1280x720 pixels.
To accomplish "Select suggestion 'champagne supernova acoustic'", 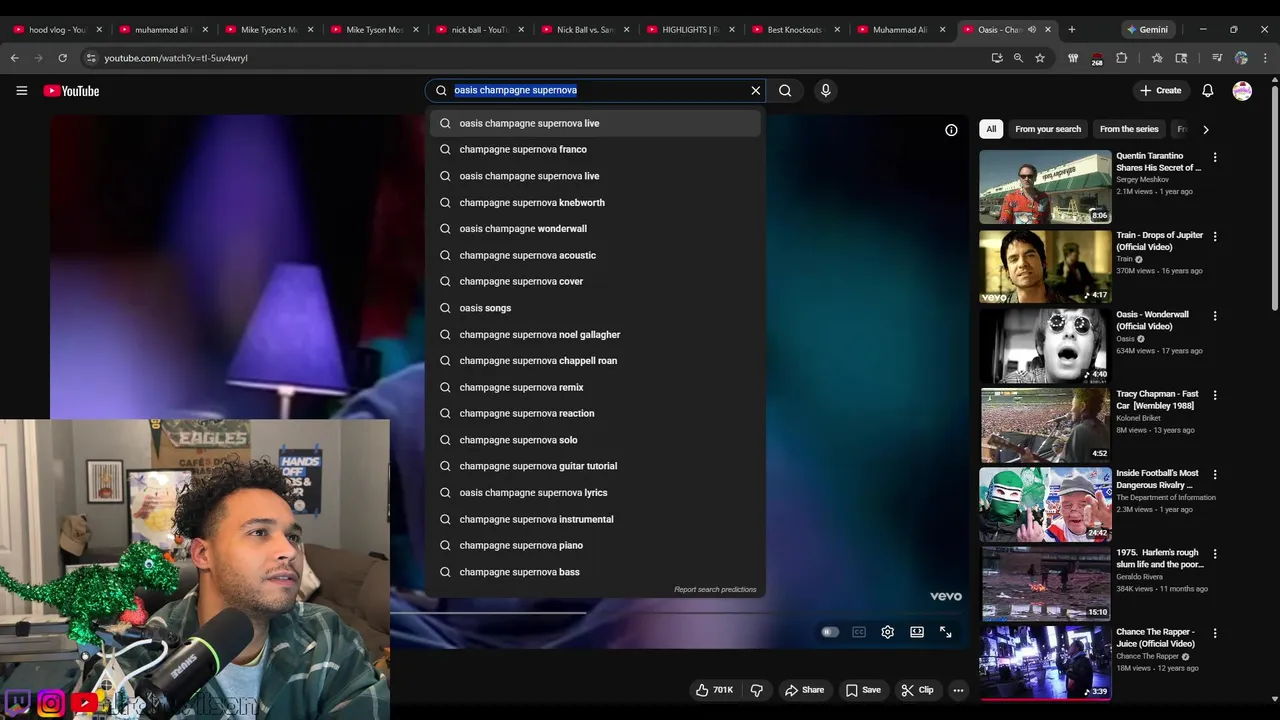I will 595,255.
